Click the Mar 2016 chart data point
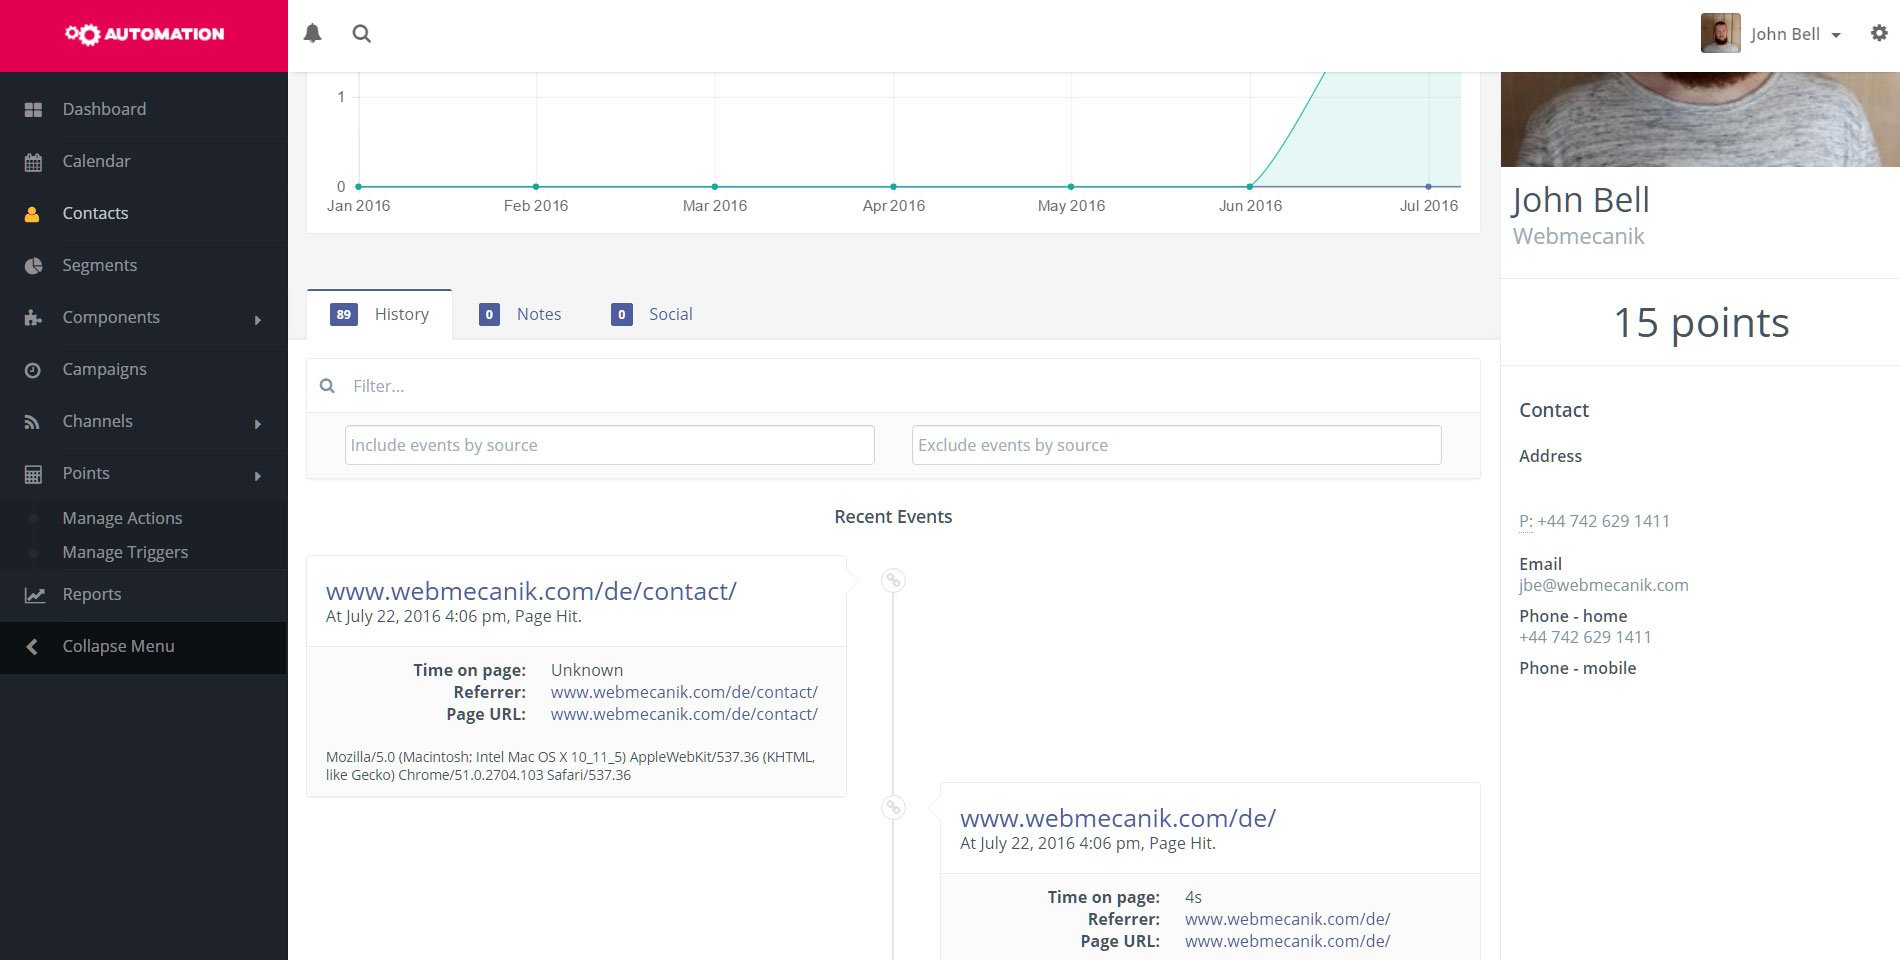This screenshot has width=1900, height=960. 715,186
